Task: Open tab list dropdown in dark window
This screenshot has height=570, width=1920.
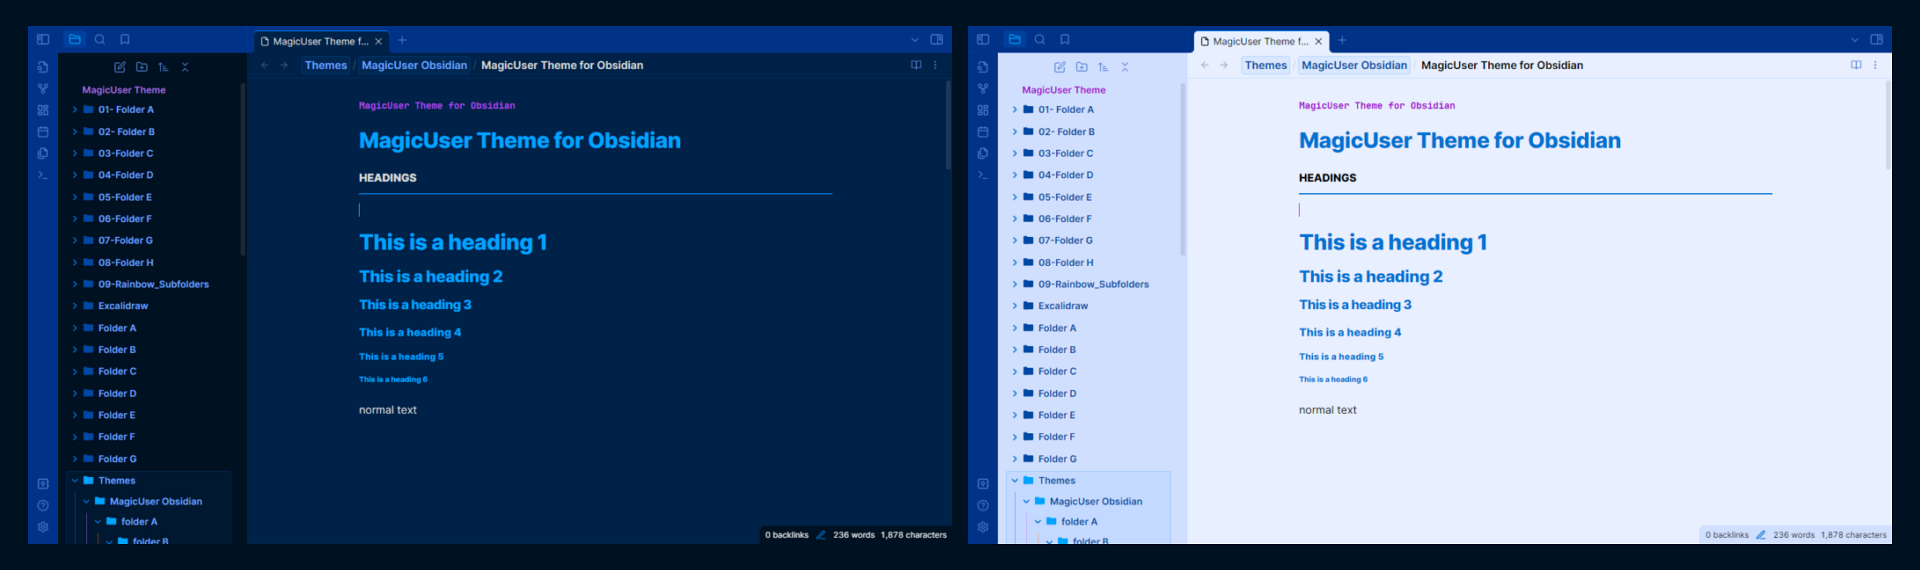Action: [x=914, y=40]
